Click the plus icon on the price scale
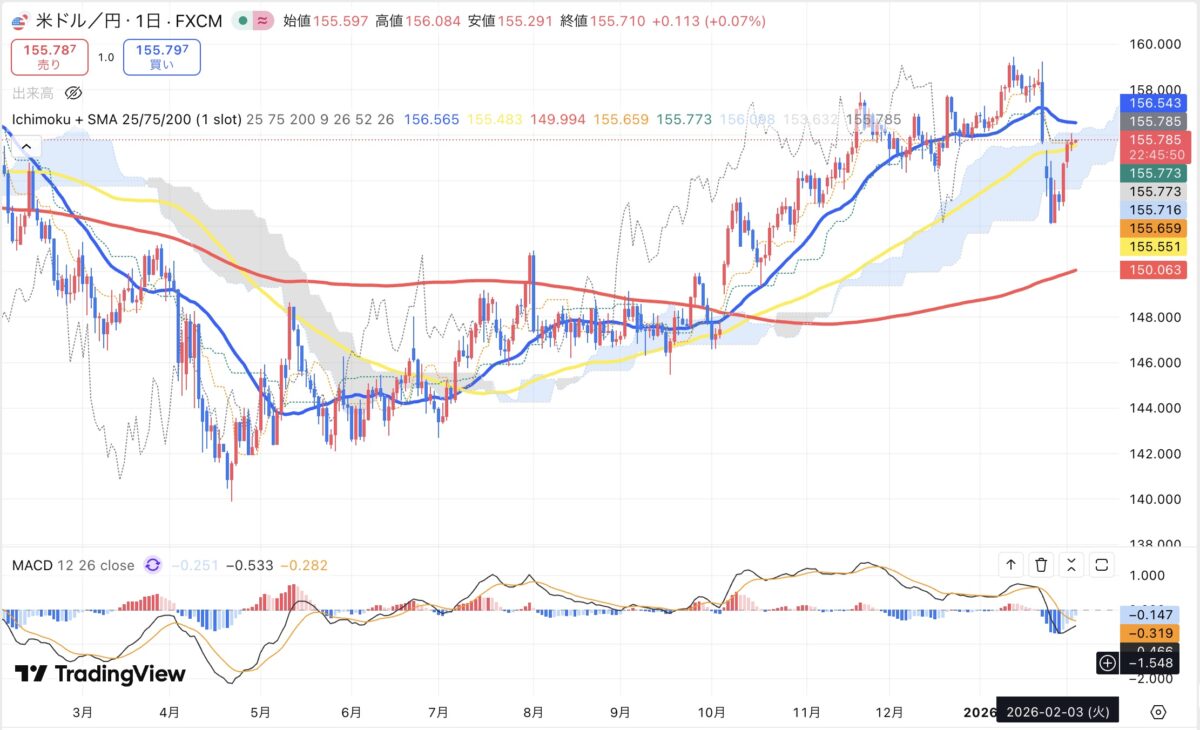This screenshot has width=1200, height=730. (1107, 662)
